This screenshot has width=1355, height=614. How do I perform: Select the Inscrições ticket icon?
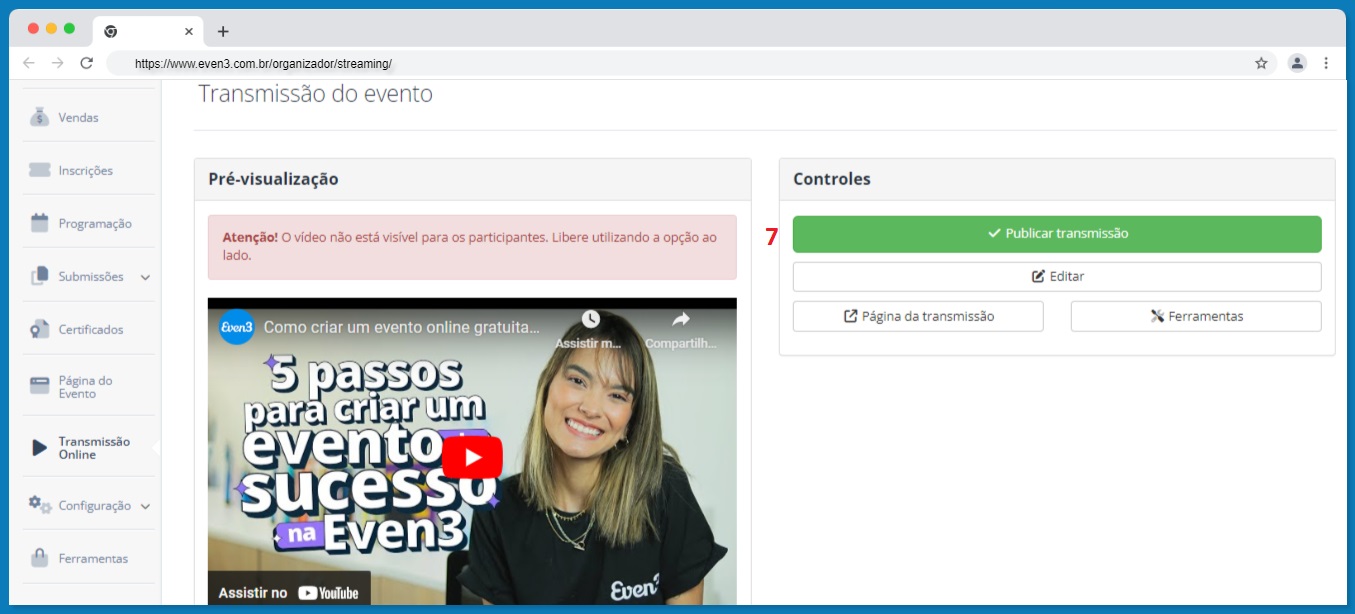(x=40, y=170)
